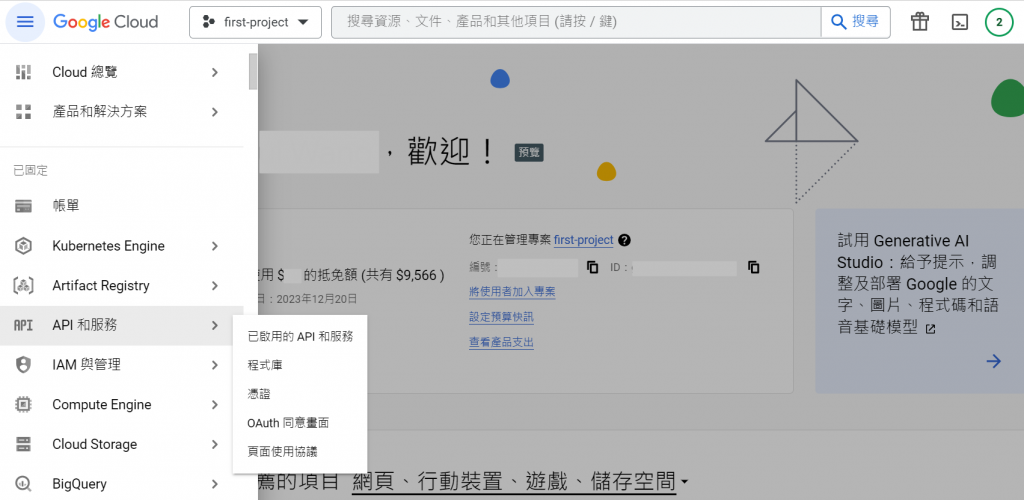Close the hamburger navigation menu
Screen dimensions: 1024x500
(25, 22)
